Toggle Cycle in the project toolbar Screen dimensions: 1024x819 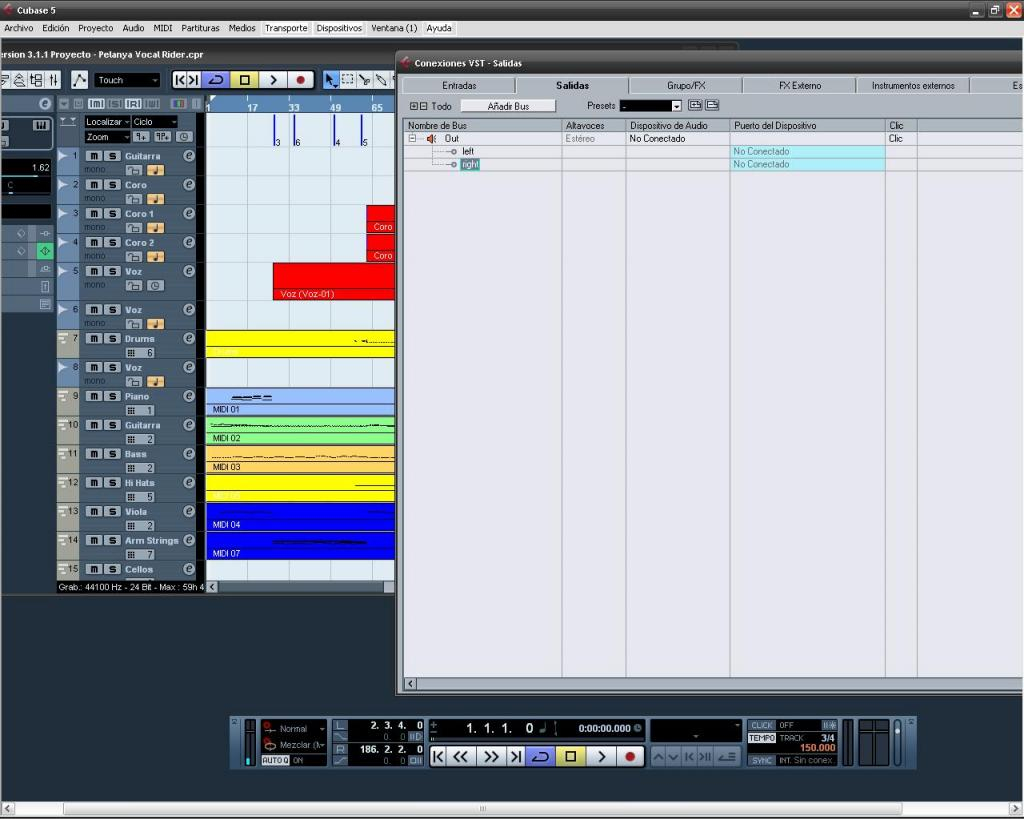pos(216,80)
